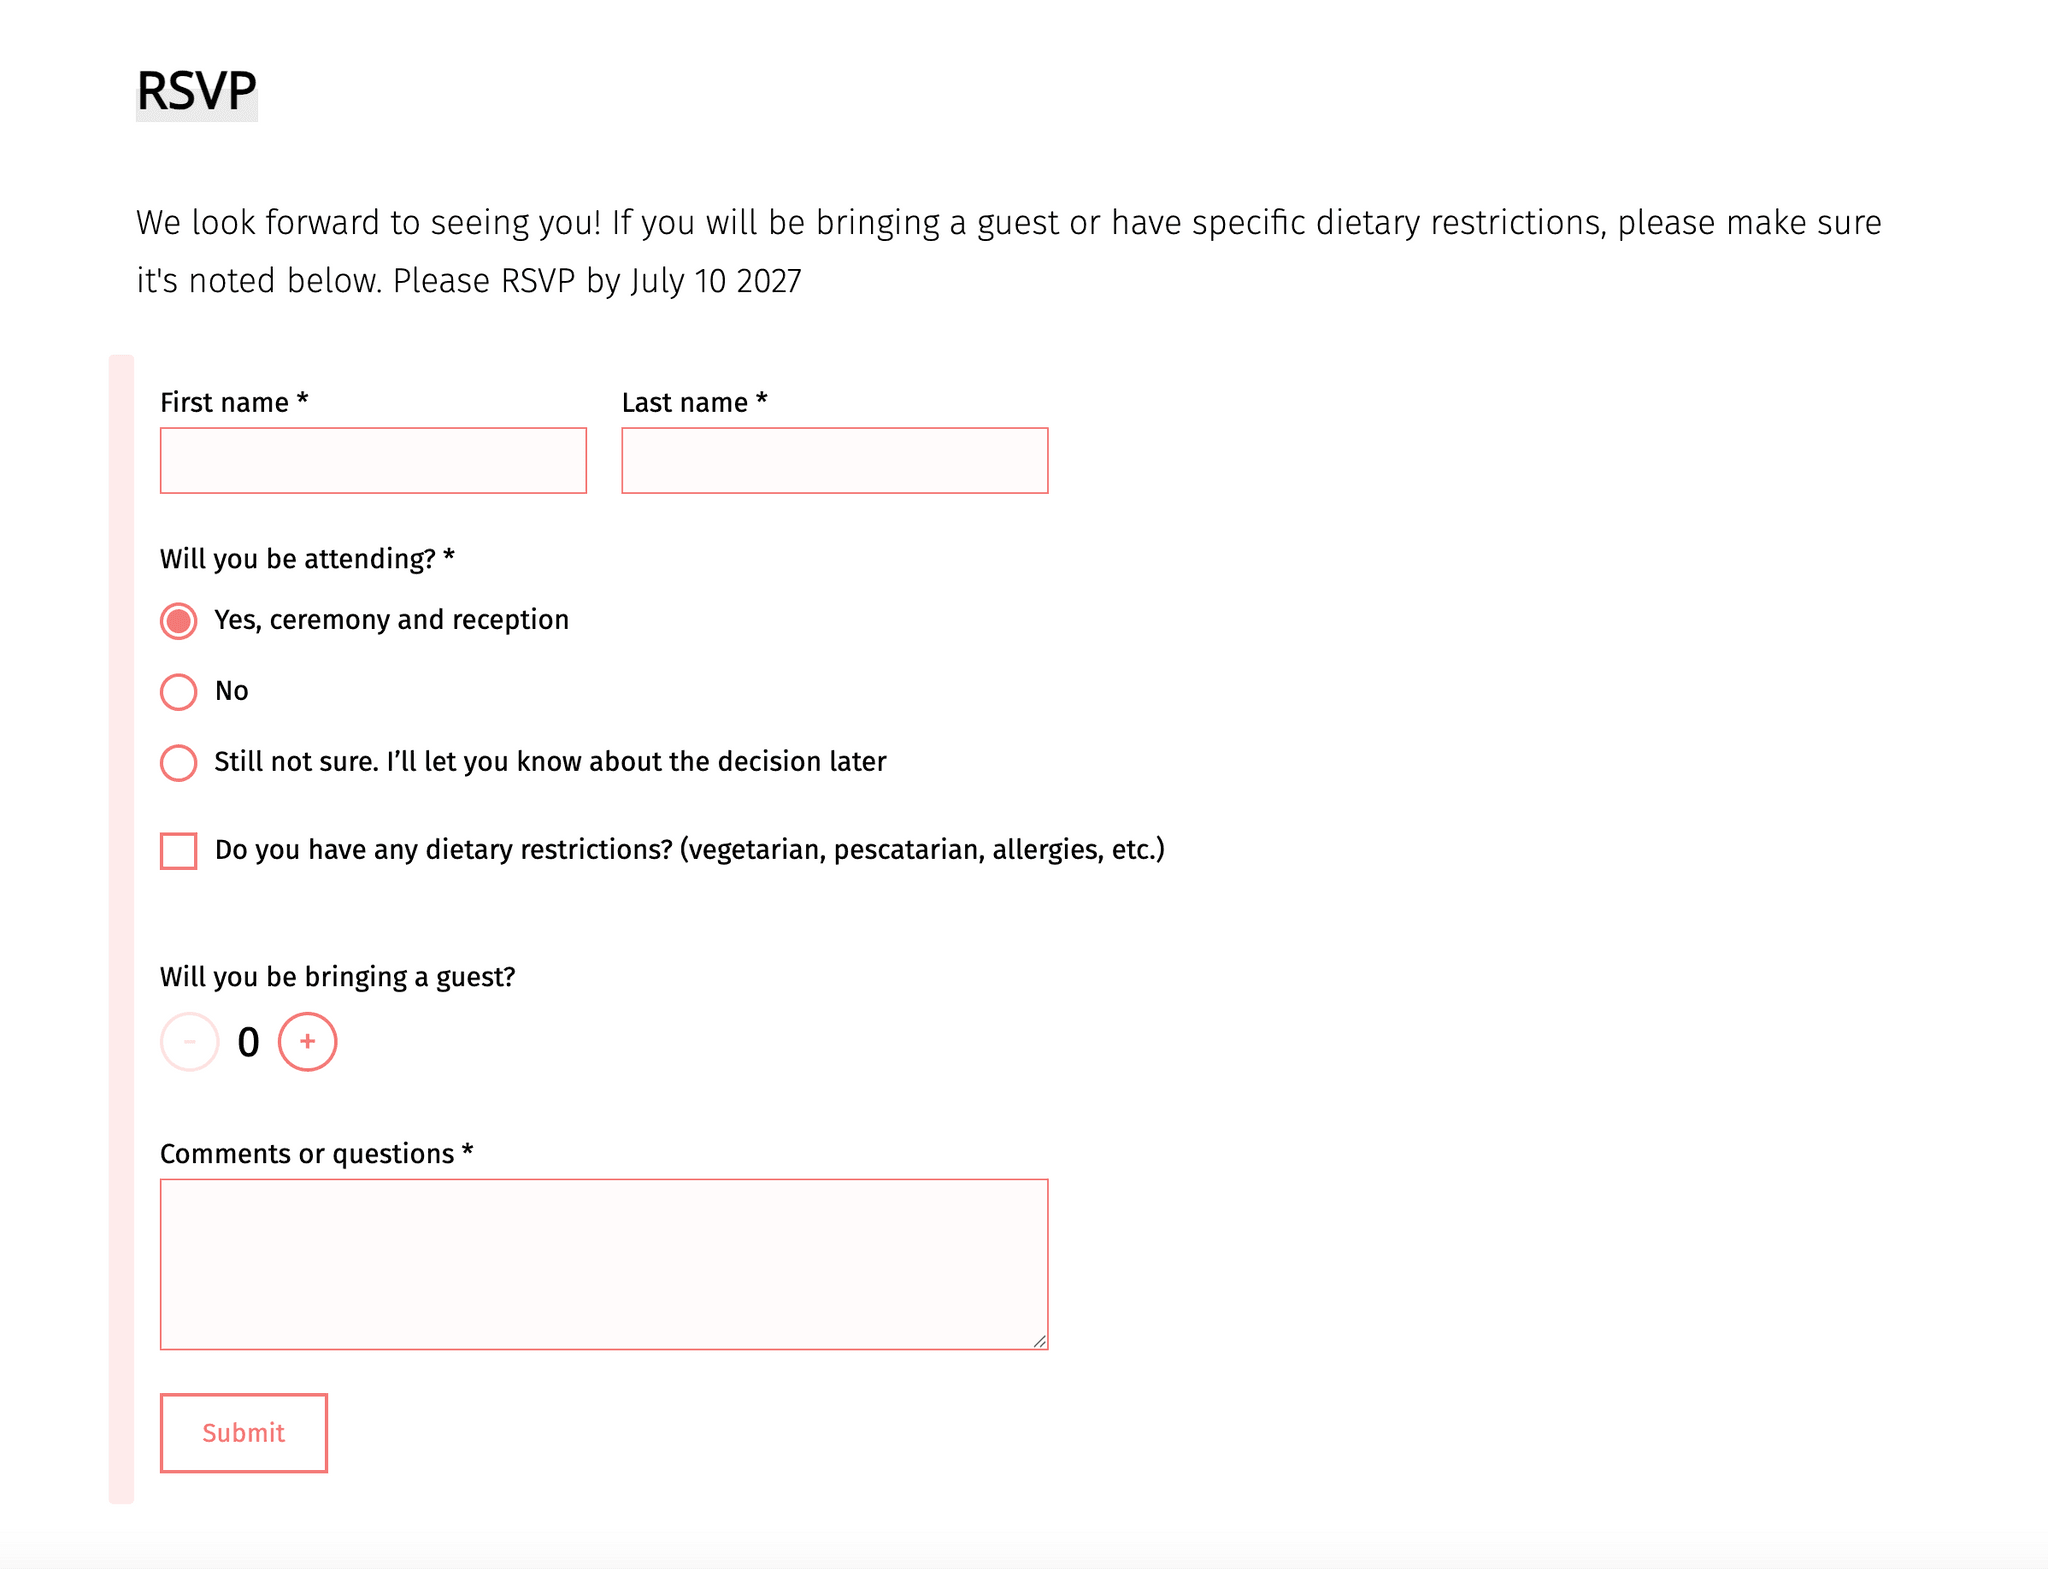Focus the Last name text box
This screenshot has height=1569, width=2048.
834,461
